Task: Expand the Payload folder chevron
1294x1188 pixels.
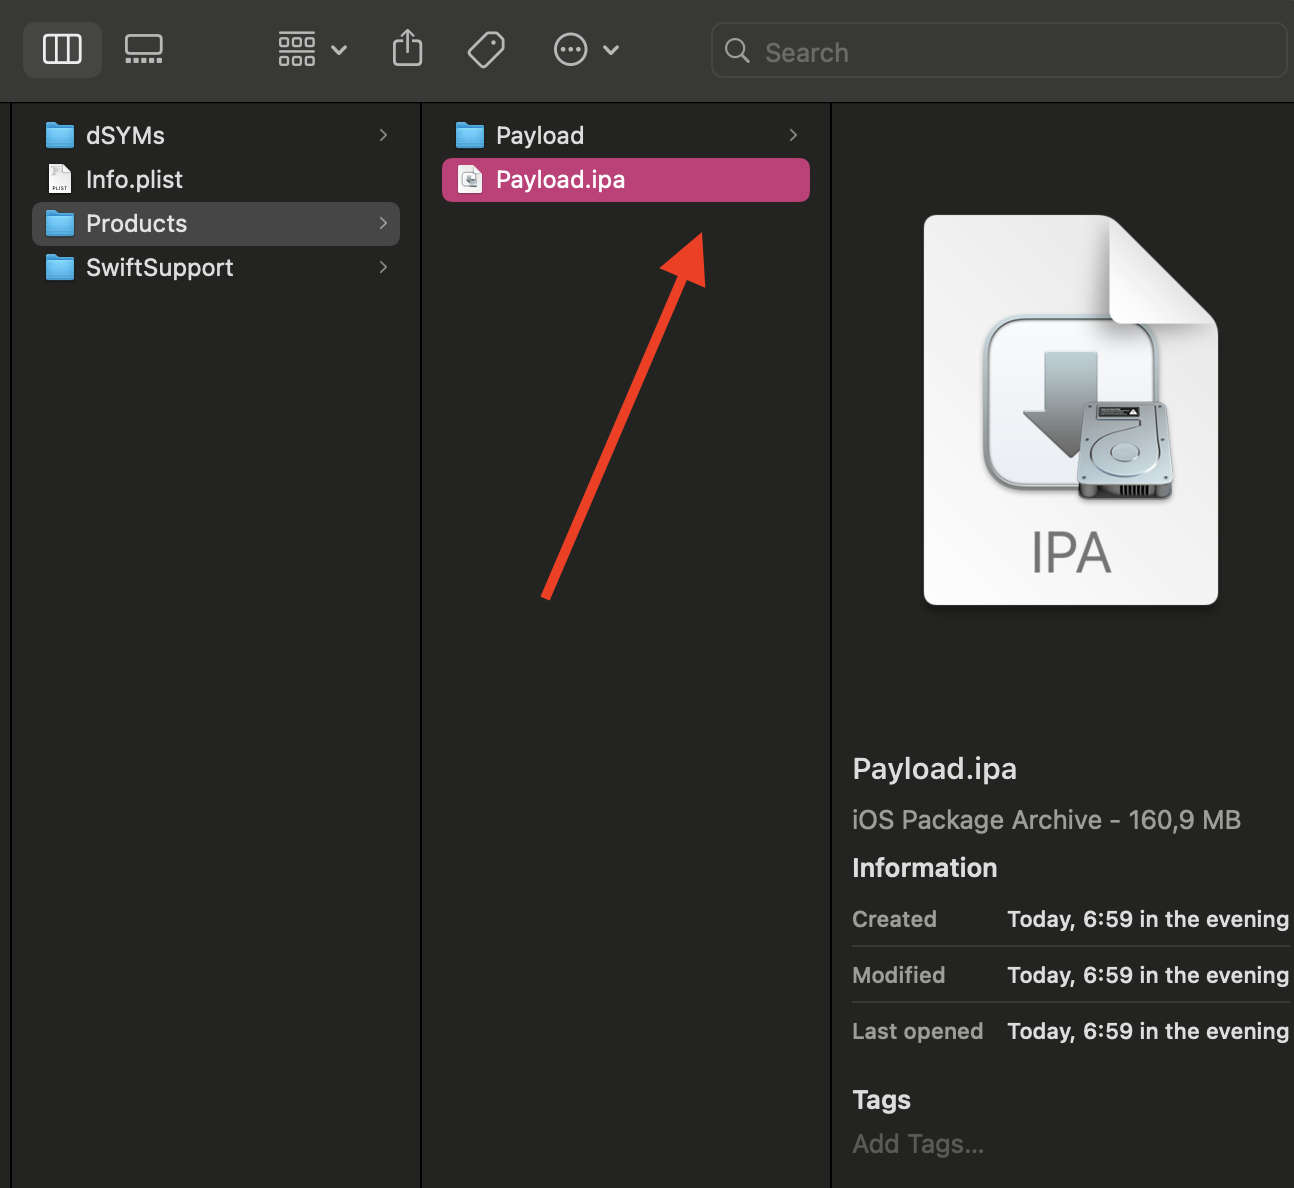Action: pos(793,135)
